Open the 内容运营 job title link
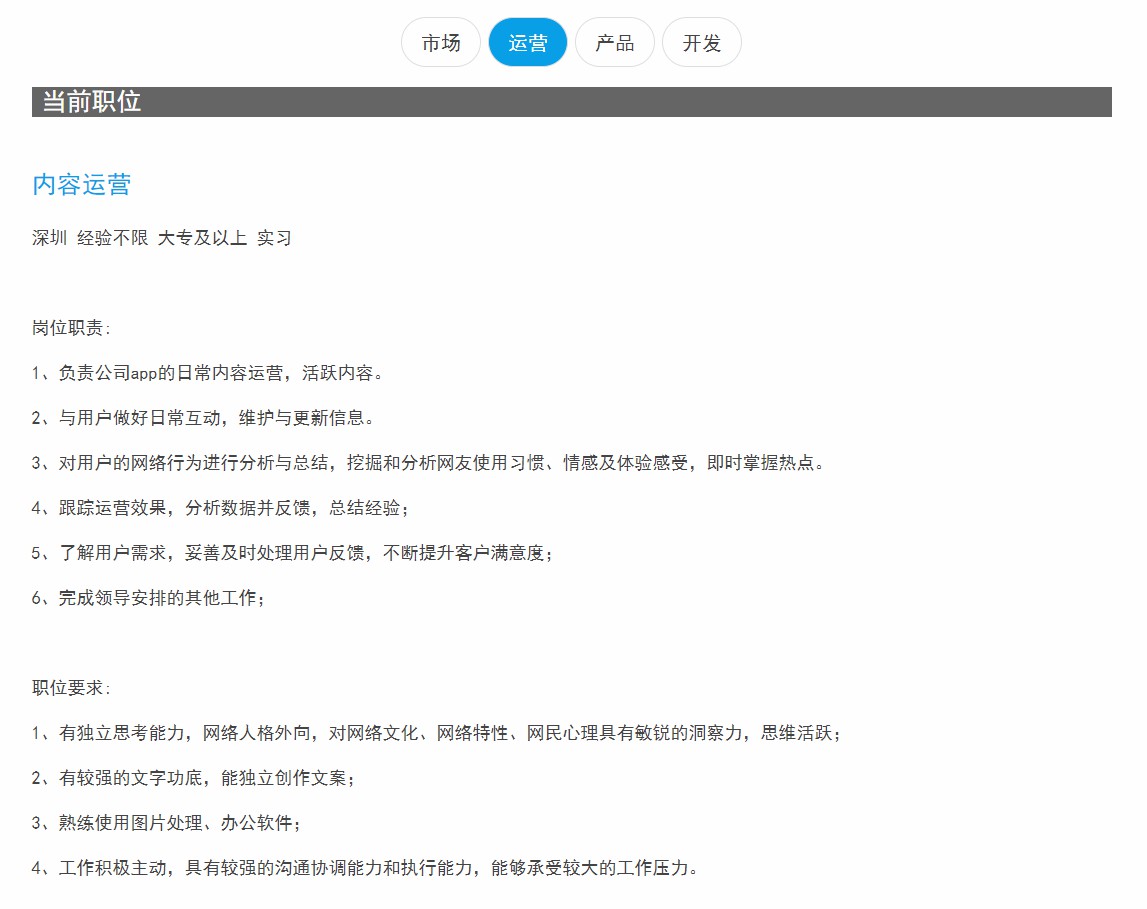Image resolution: width=1147 pixels, height=909 pixels. click(82, 185)
